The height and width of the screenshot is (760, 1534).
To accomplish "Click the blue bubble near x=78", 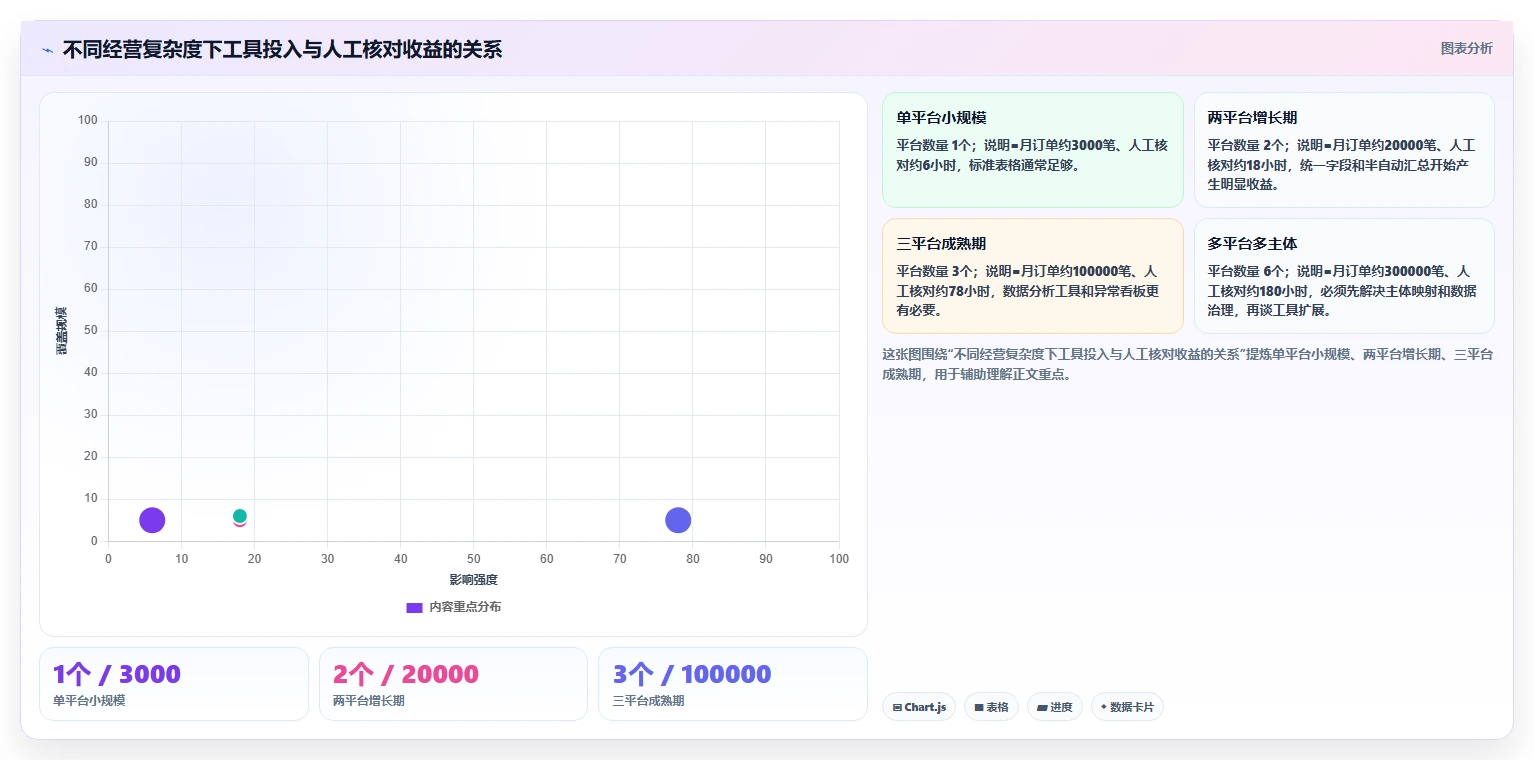I will pos(678,520).
